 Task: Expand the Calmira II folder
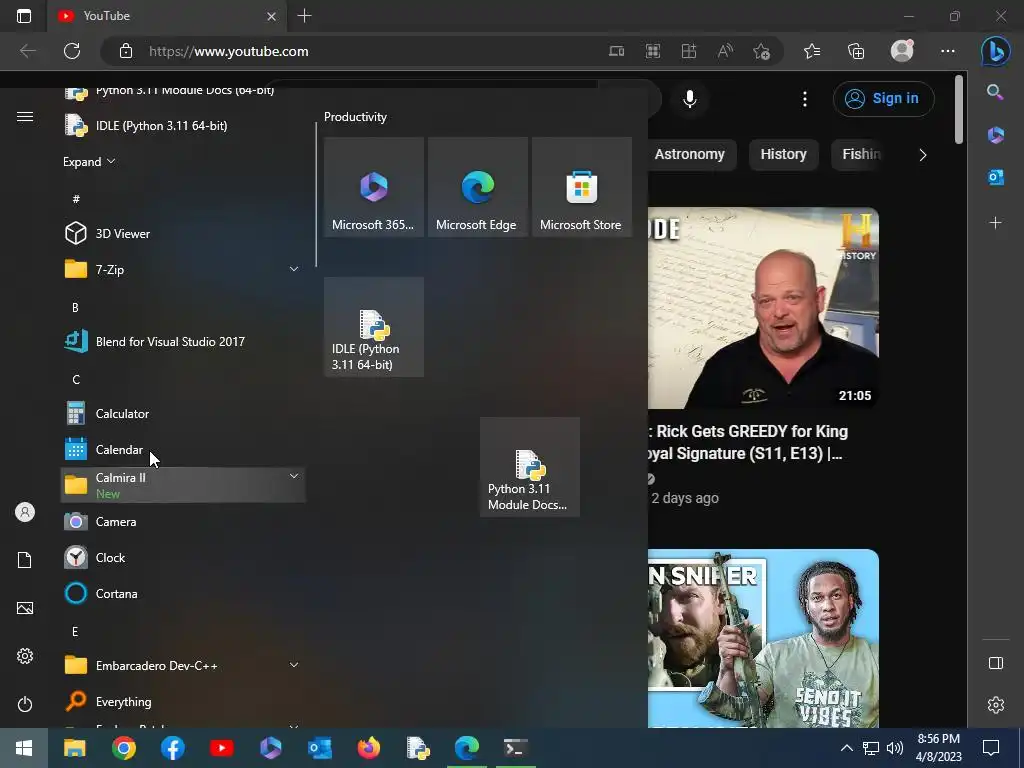[x=294, y=476]
